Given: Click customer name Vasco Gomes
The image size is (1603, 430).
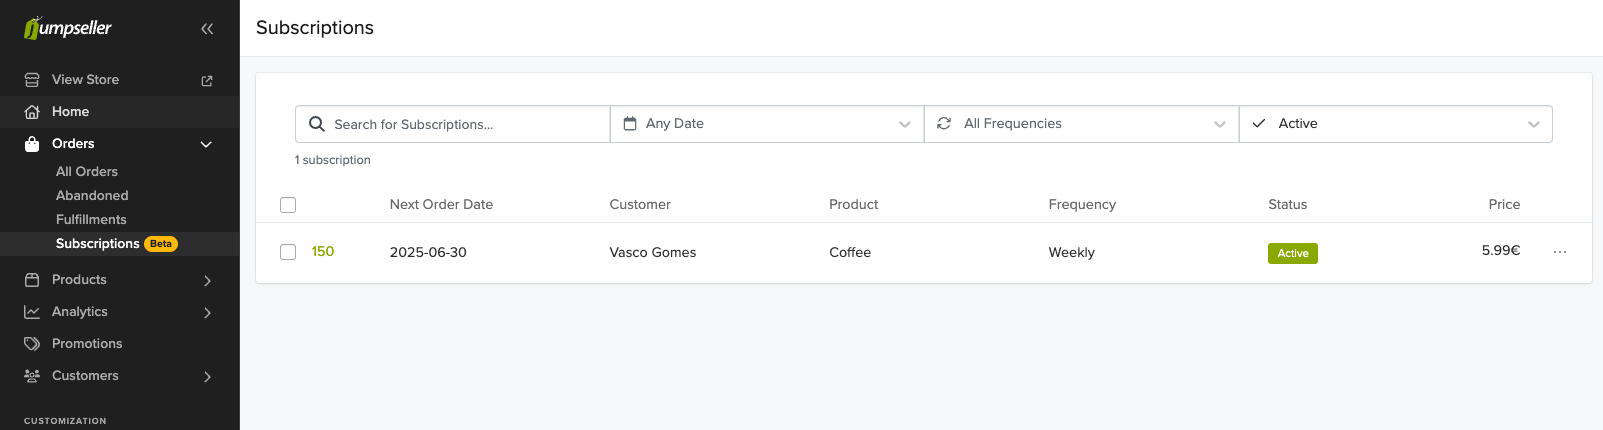Looking at the screenshot, I should (653, 252).
